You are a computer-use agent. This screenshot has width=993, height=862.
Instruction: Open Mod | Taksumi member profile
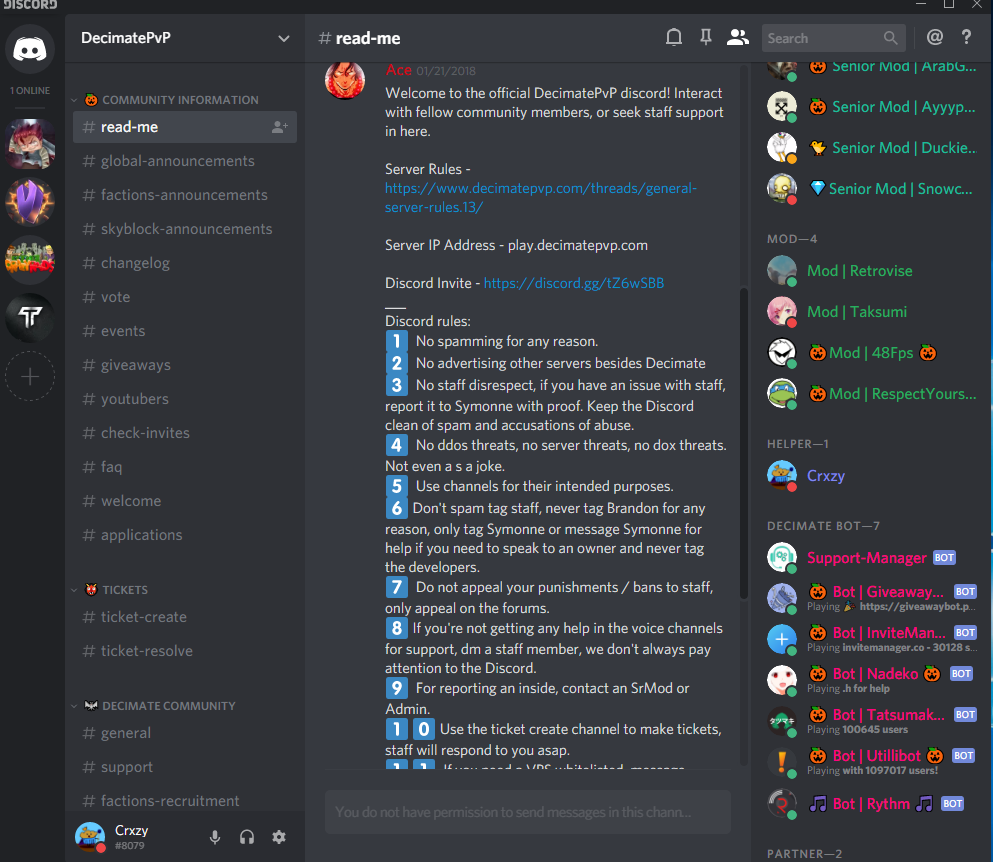tap(871, 312)
